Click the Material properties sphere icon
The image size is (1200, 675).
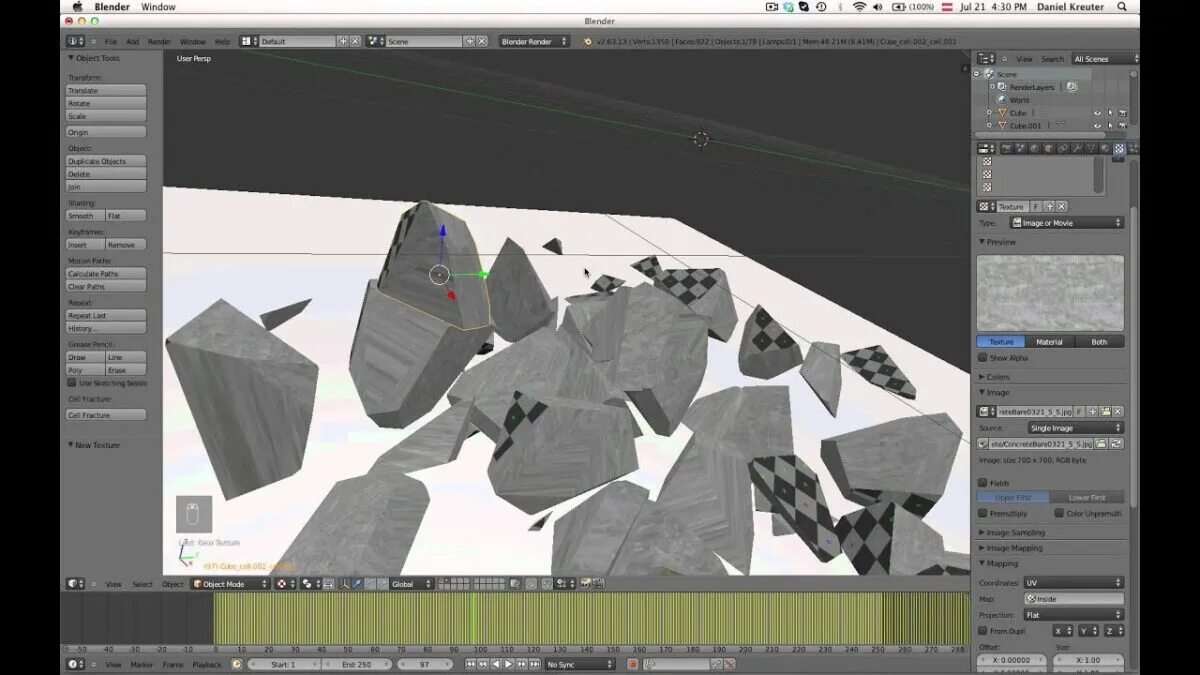point(1104,150)
